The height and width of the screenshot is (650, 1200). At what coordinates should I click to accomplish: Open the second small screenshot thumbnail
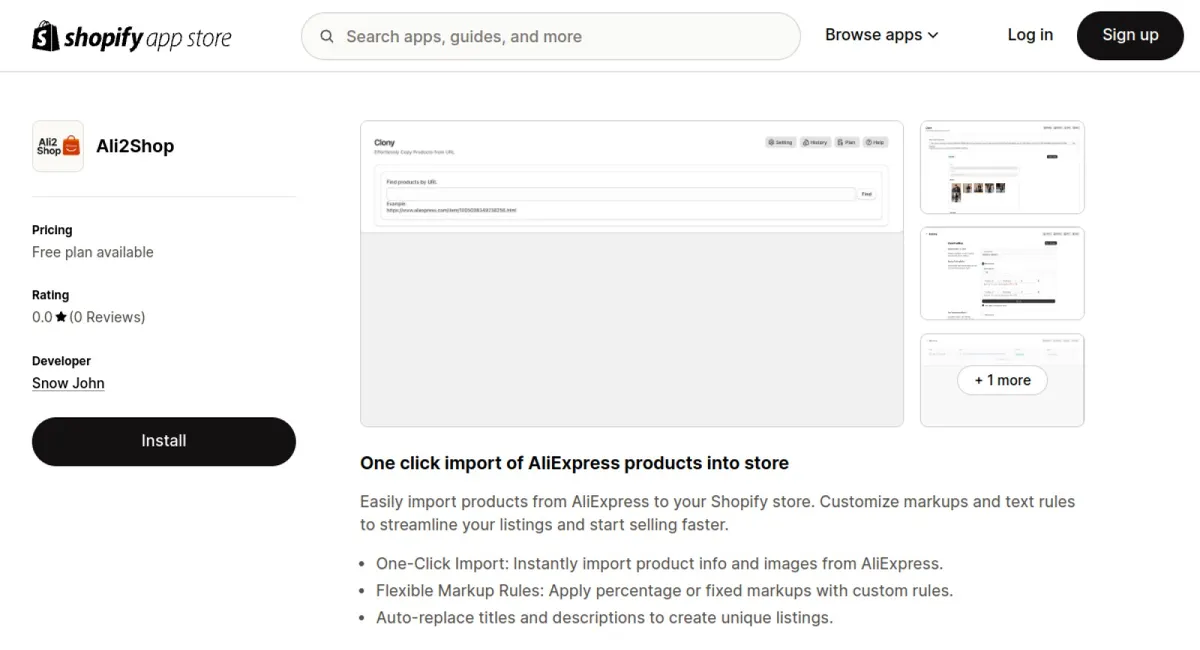pos(1002,273)
